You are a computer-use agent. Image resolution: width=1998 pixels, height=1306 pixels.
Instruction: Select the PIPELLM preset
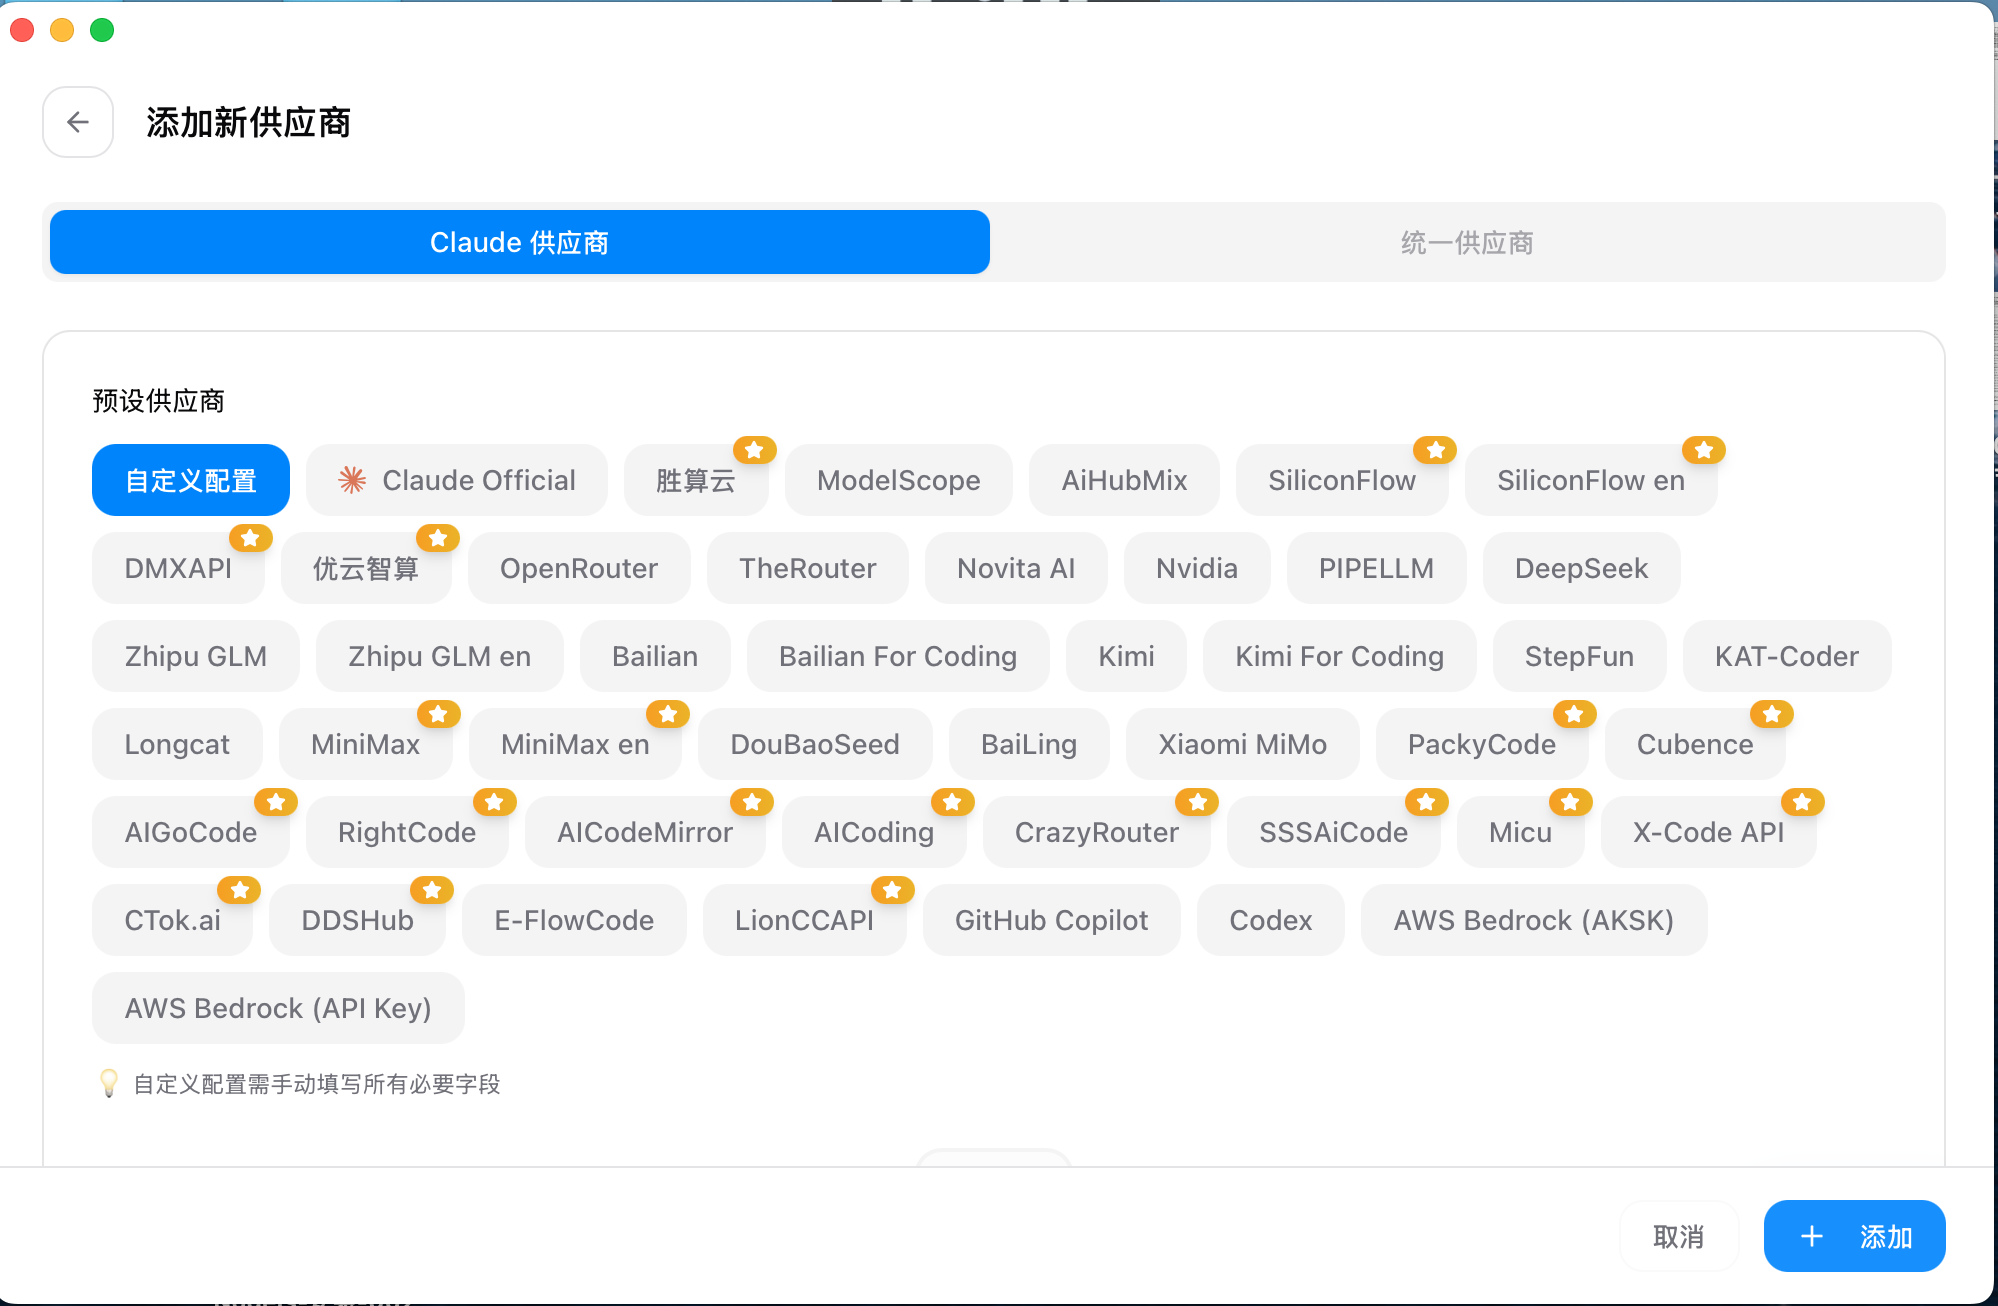pyautogui.click(x=1376, y=568)
